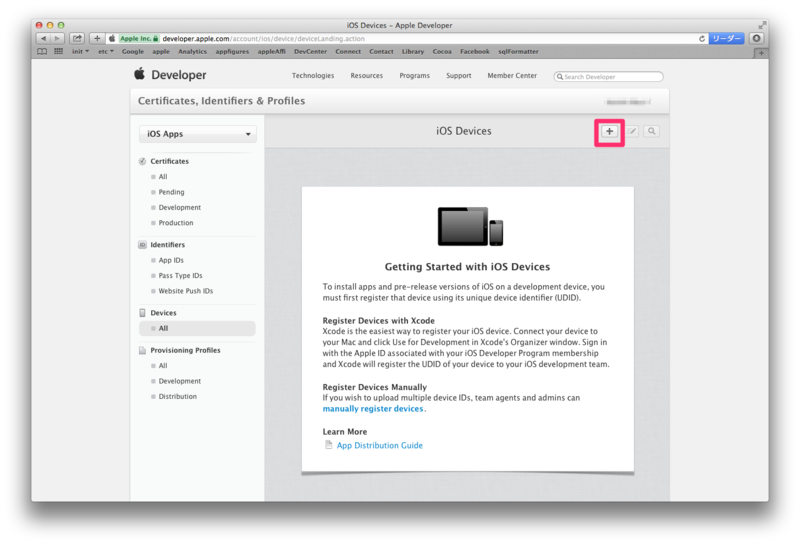Click the Search Developer field
Viewport: 800px width, 545px height.
tap(608, 77)
